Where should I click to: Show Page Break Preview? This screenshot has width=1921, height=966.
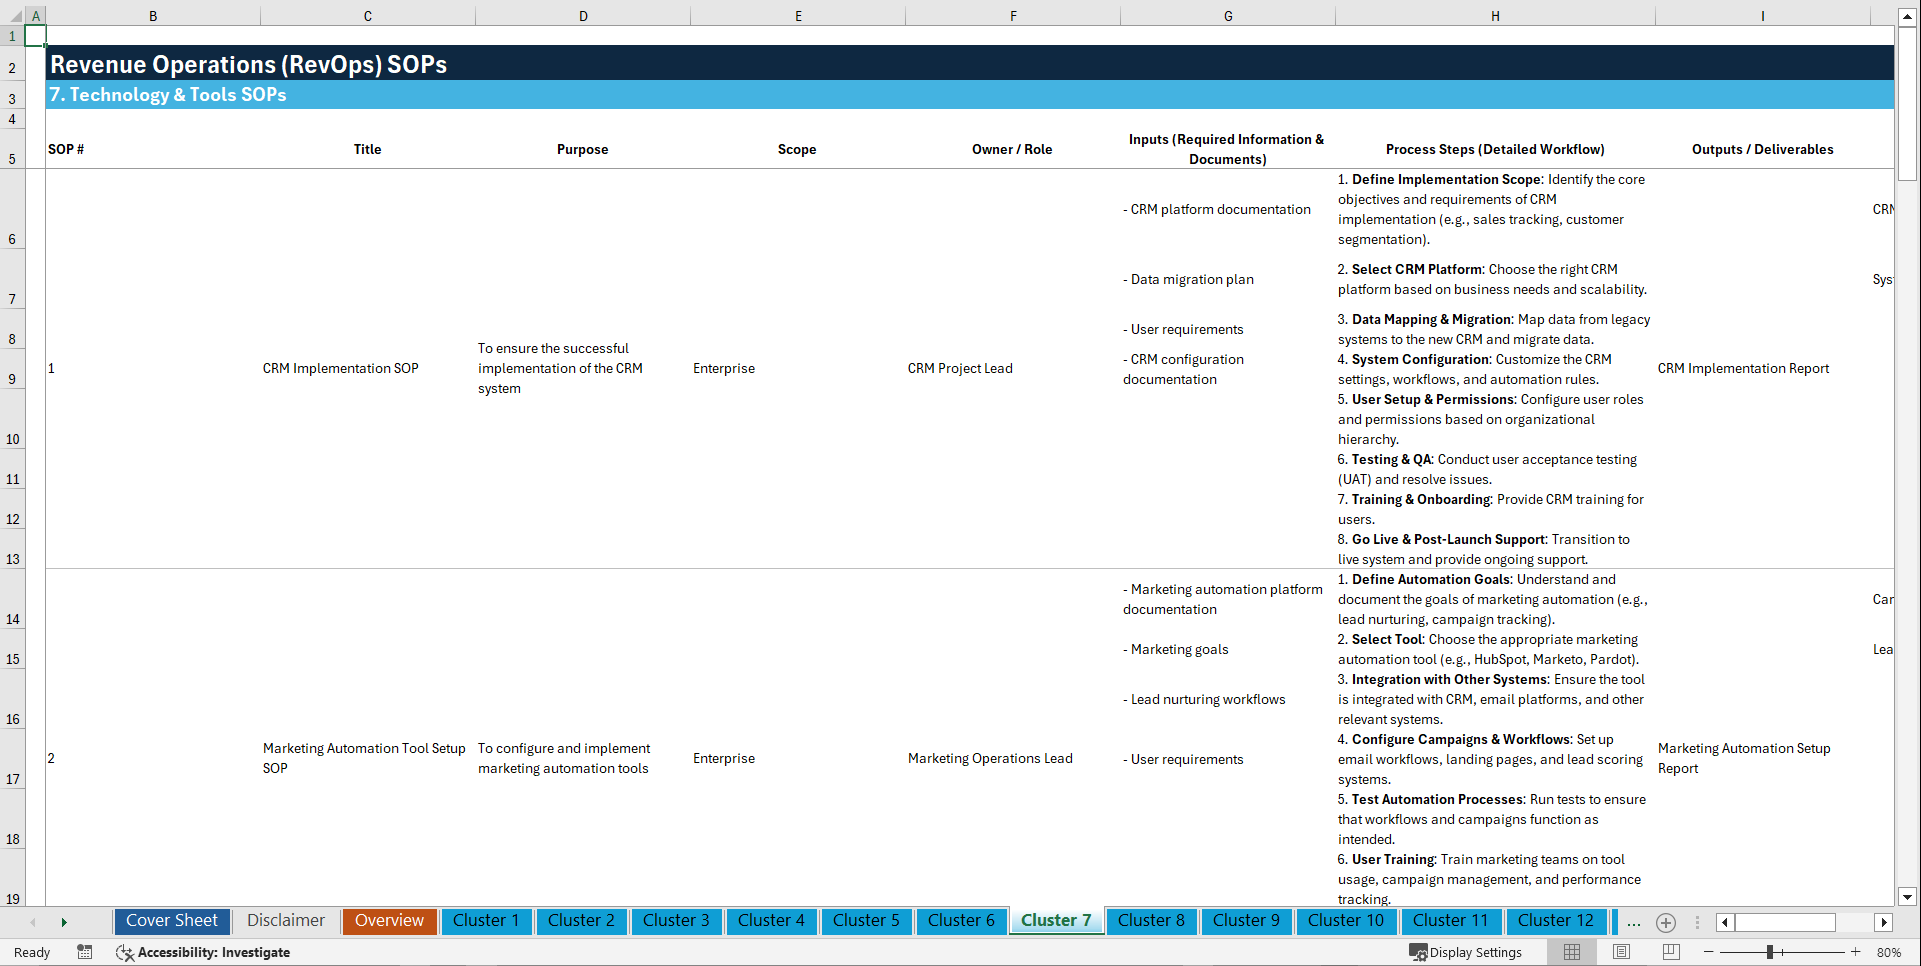point(1668,952)
